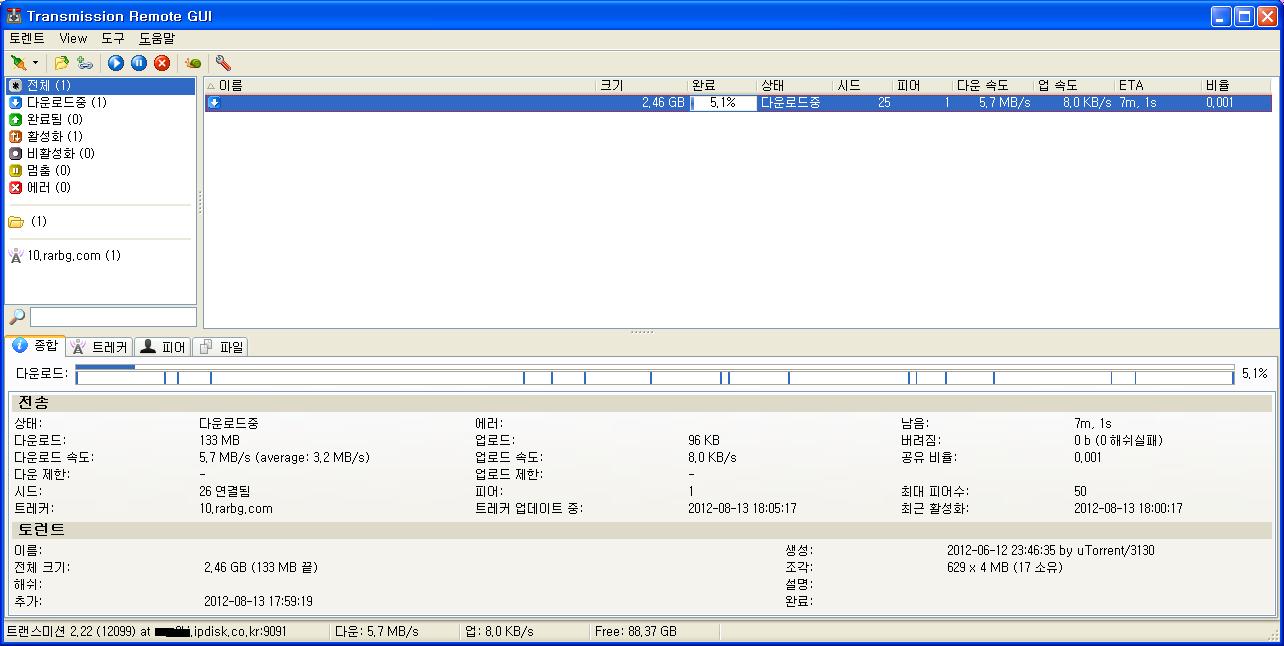Click the magnifier search icon

(x=16, y=317)
